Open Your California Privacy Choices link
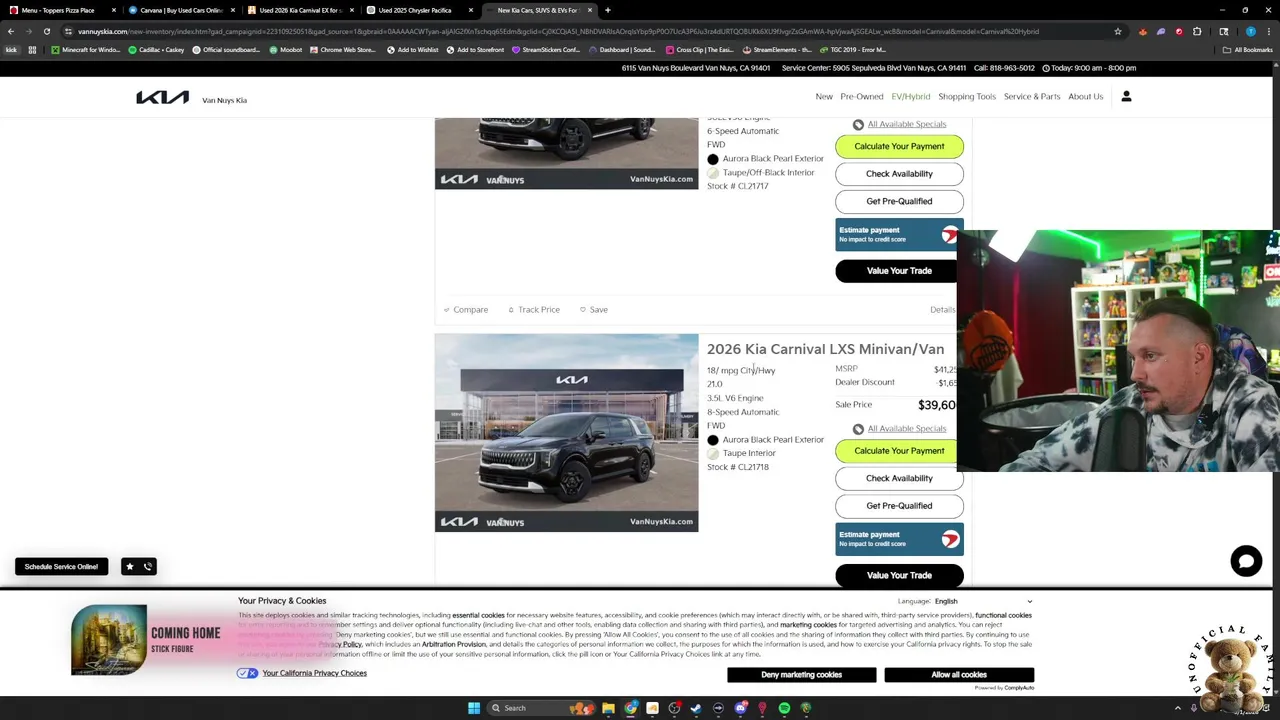The height and width of the screenshot is (720, 1280). tap(314, 673)
